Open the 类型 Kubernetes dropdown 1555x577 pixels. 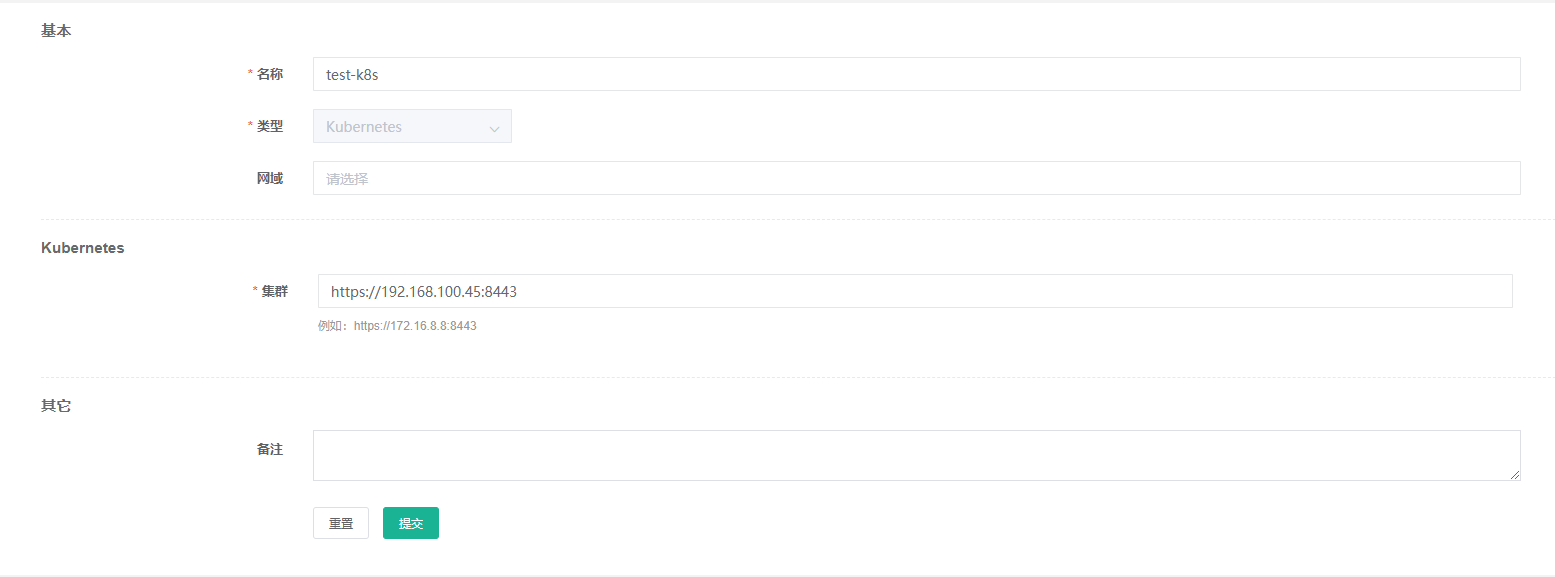tap(400, 127)
